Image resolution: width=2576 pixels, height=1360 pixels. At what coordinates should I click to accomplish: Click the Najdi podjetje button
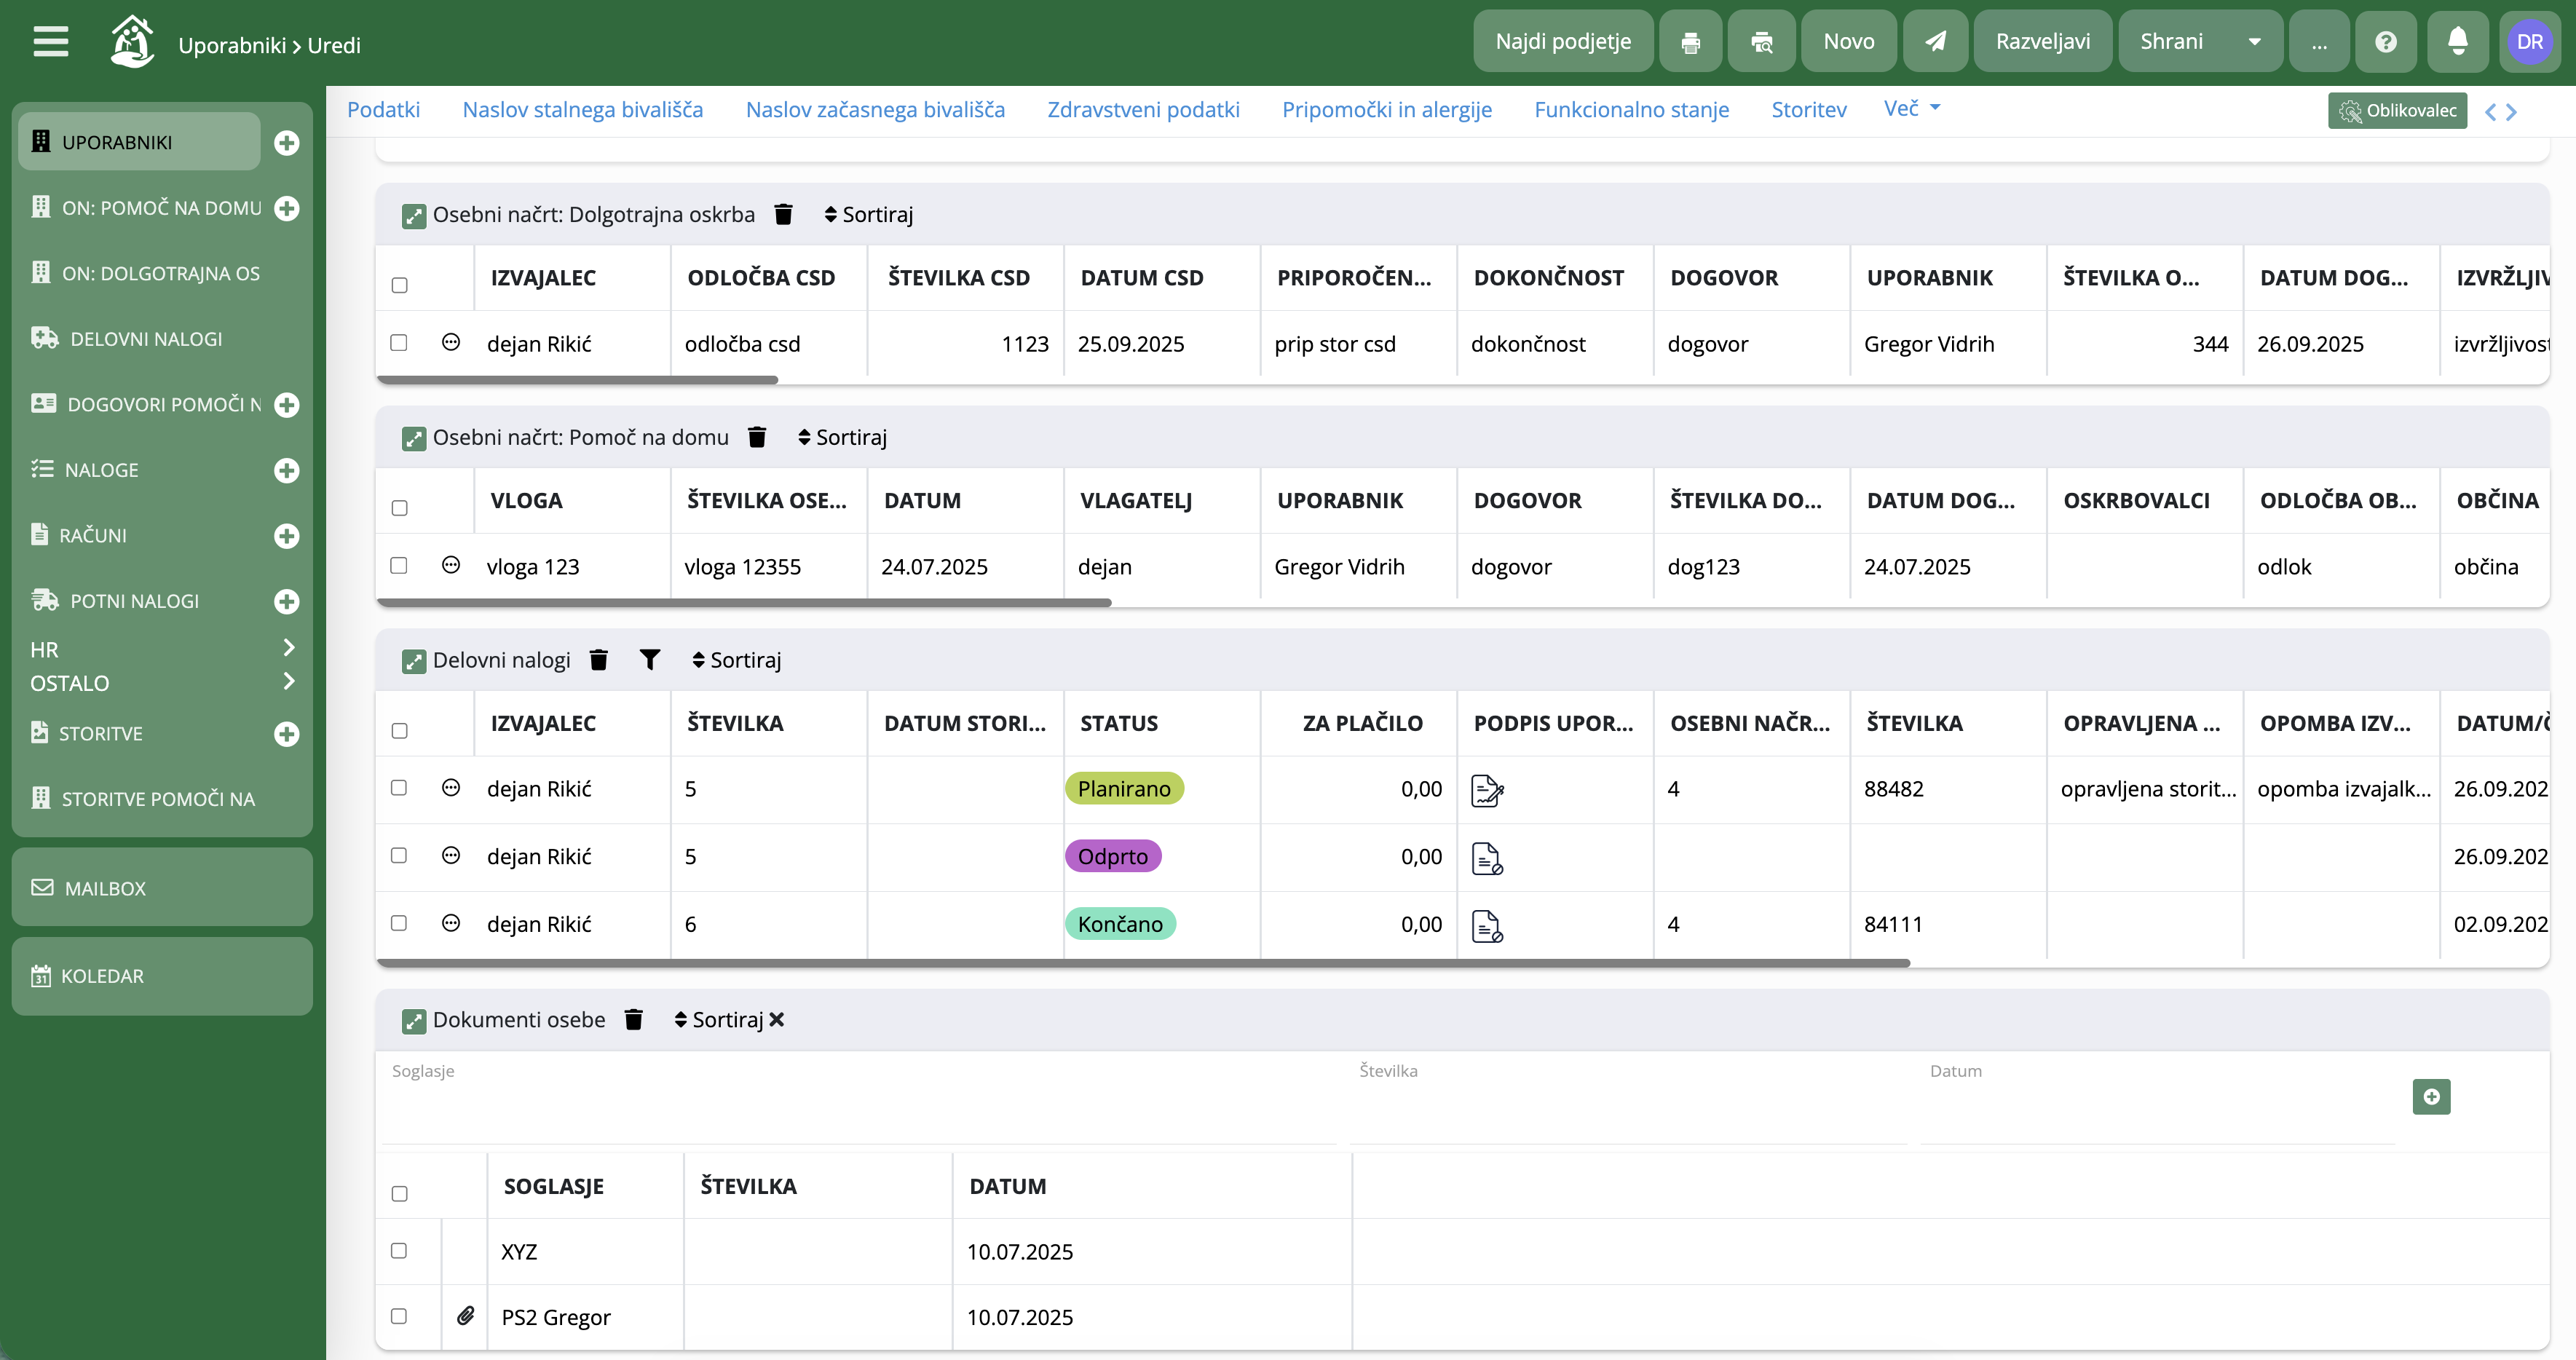coord(1563,41)
